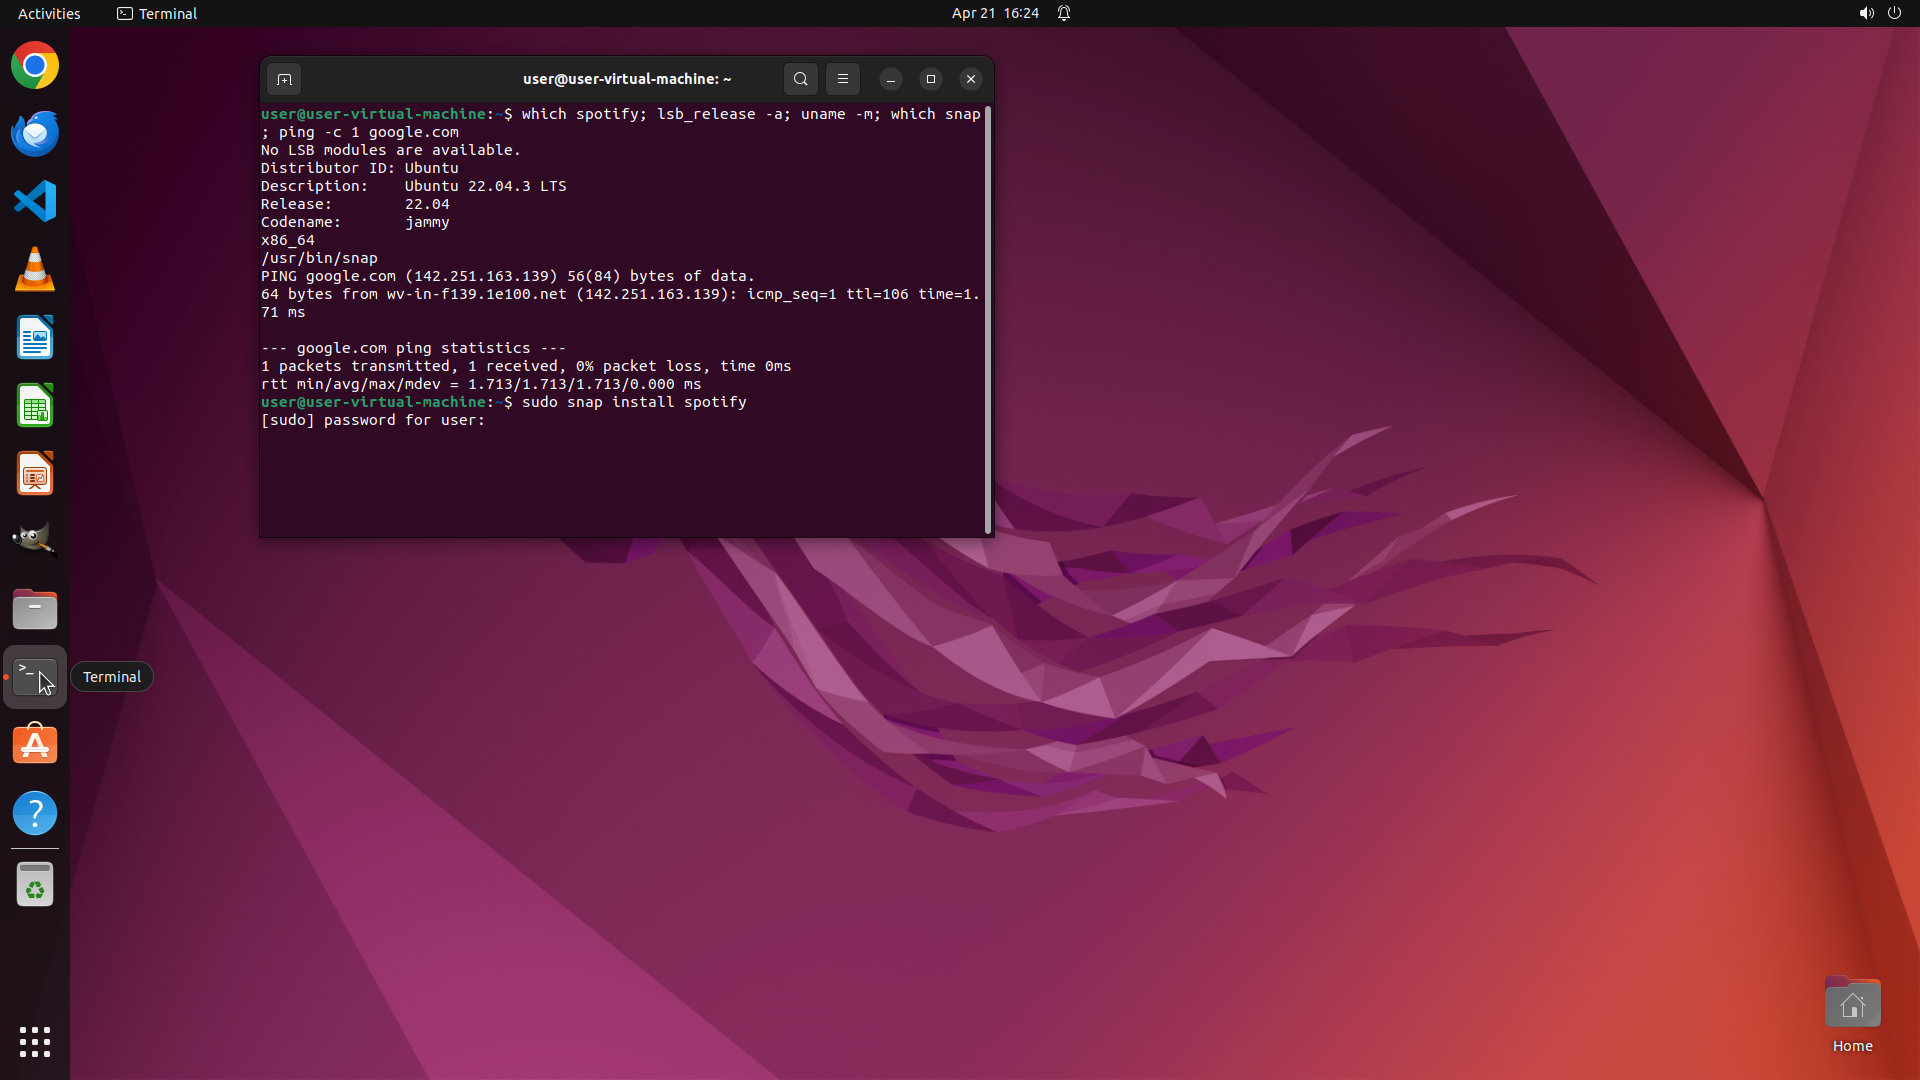
Task: Open the Trash in dock
Action: (35, 885)
